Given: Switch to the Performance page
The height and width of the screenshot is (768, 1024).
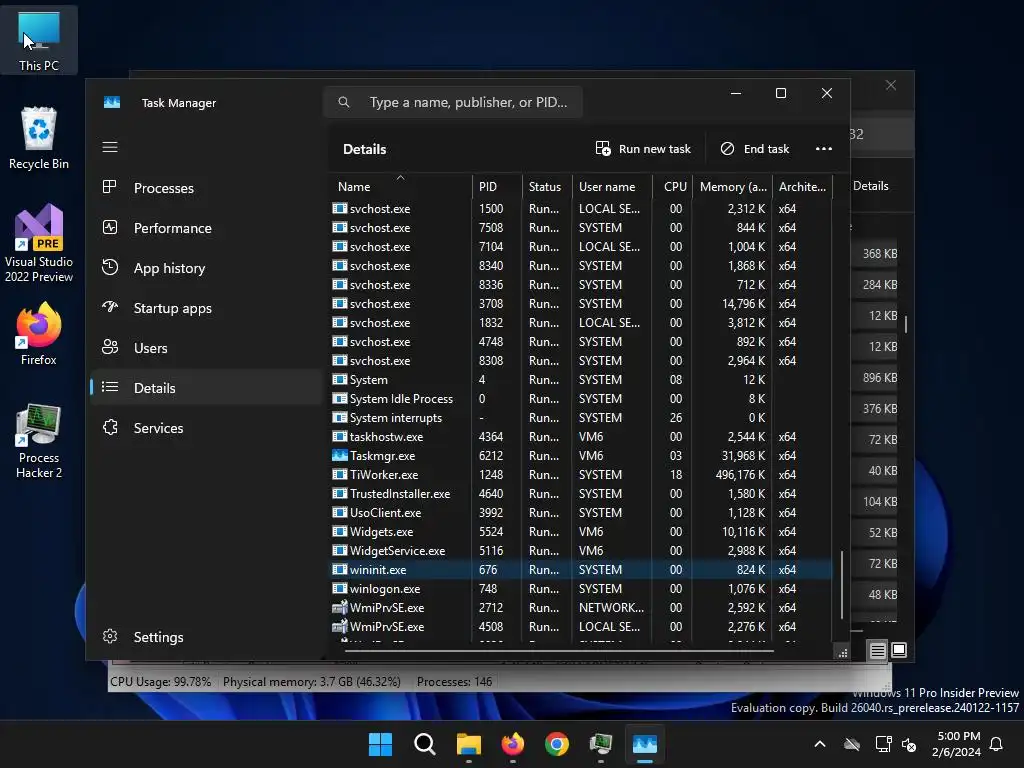Looking at the screenshot, I should (x=205, y=228).
